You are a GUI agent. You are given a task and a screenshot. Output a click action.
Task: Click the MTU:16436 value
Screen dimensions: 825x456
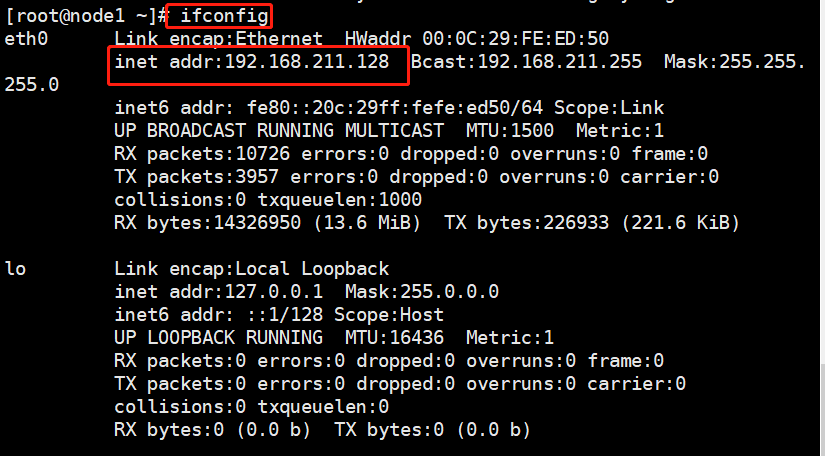tap(394, 338)
